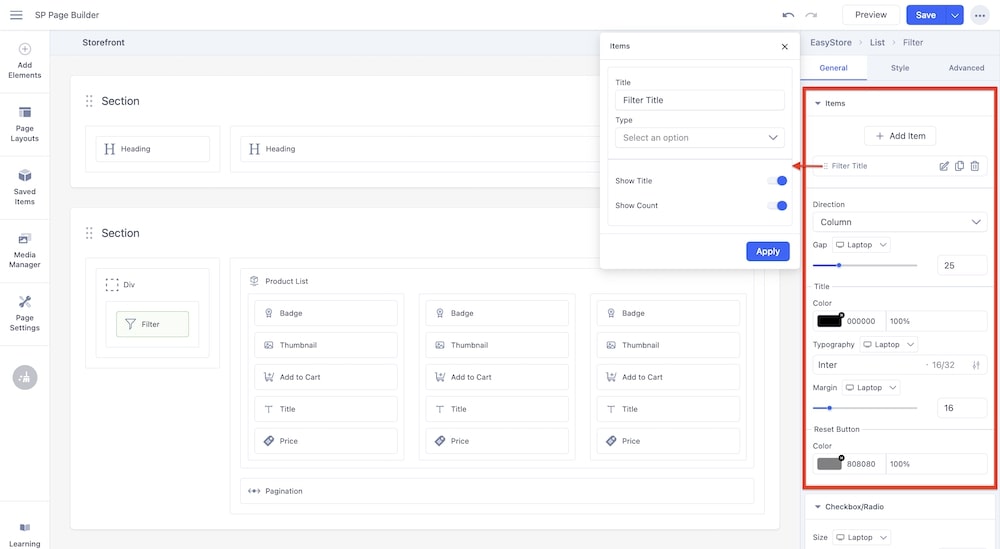Image resolution: width=1000 pixels, height=549 pixels.
Task: Open the Type select dropdown
Action: (x=700, y=138)
